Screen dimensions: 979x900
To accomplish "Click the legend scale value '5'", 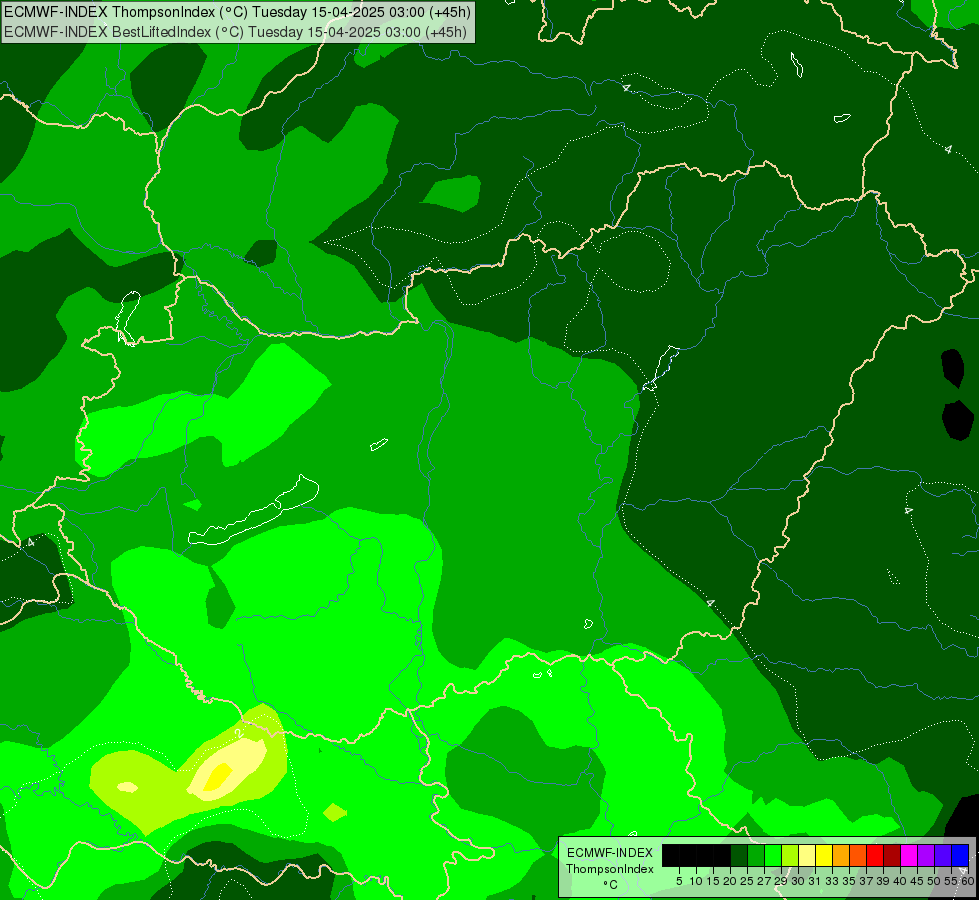I will [x=679, y=881].
